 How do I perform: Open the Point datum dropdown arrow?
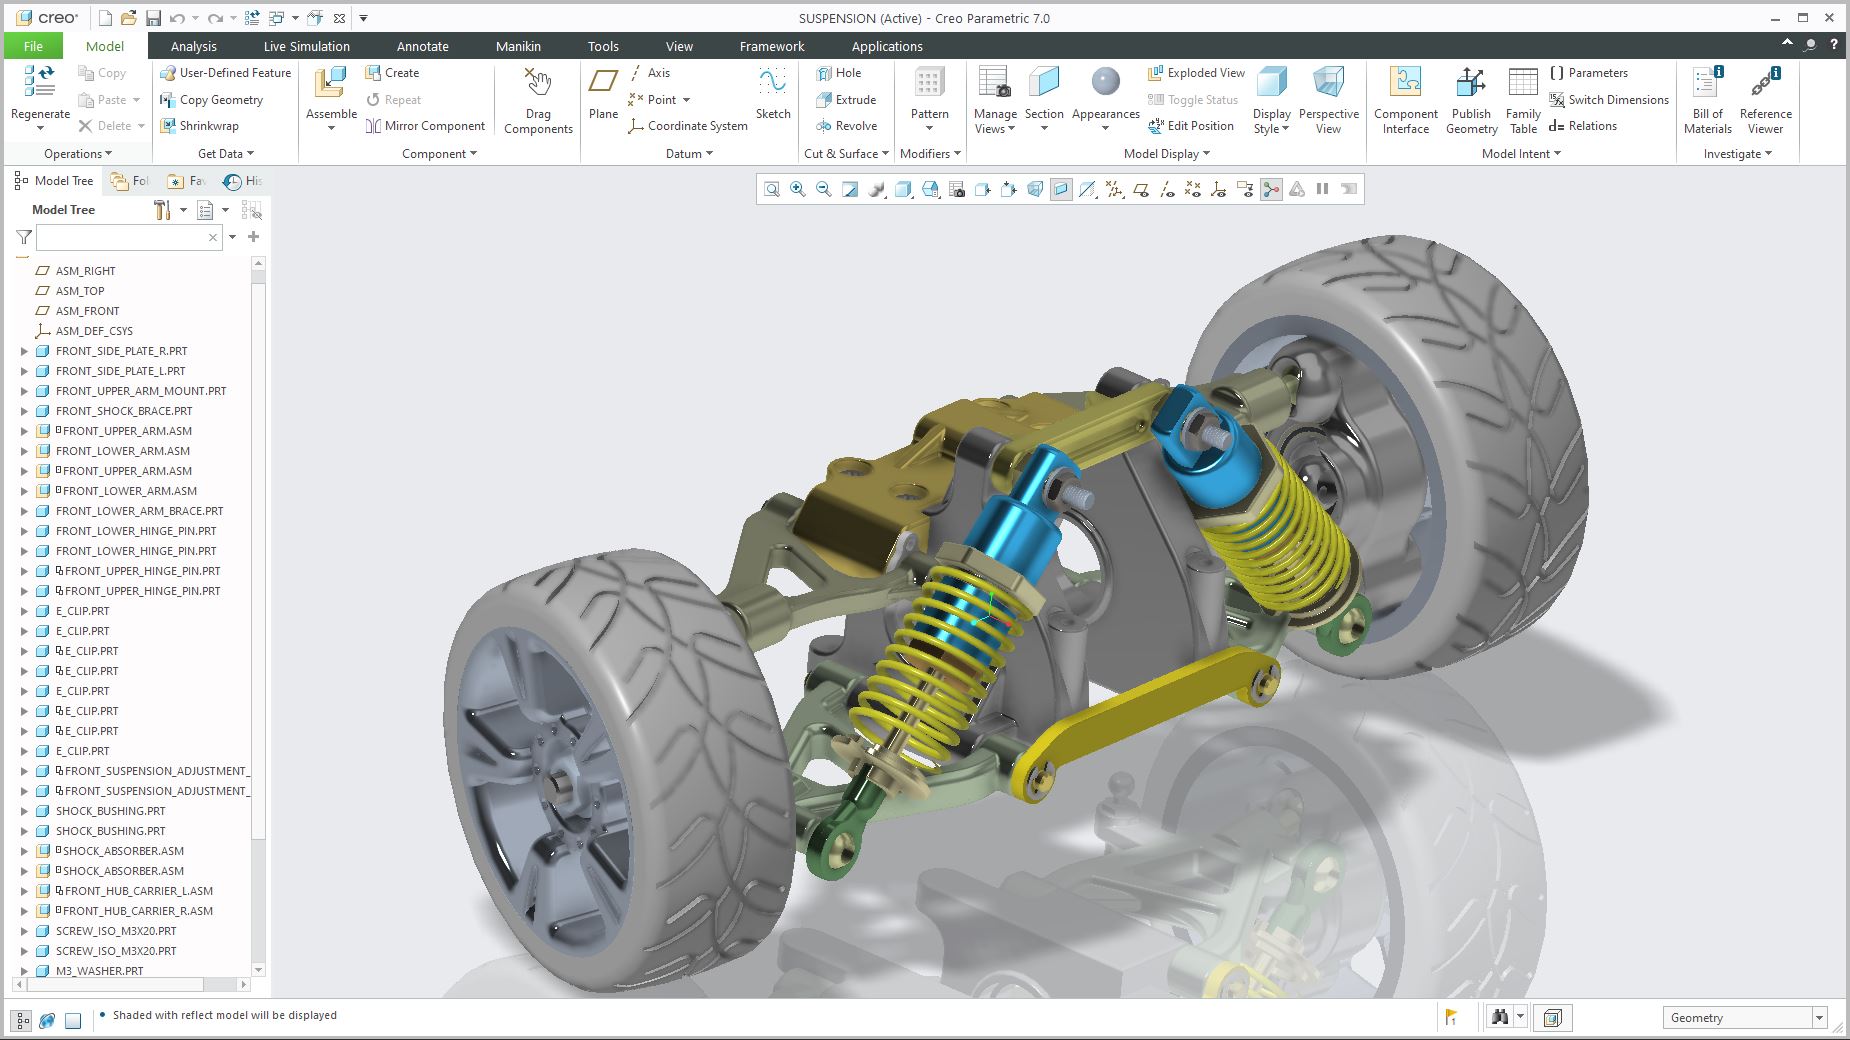686,100
